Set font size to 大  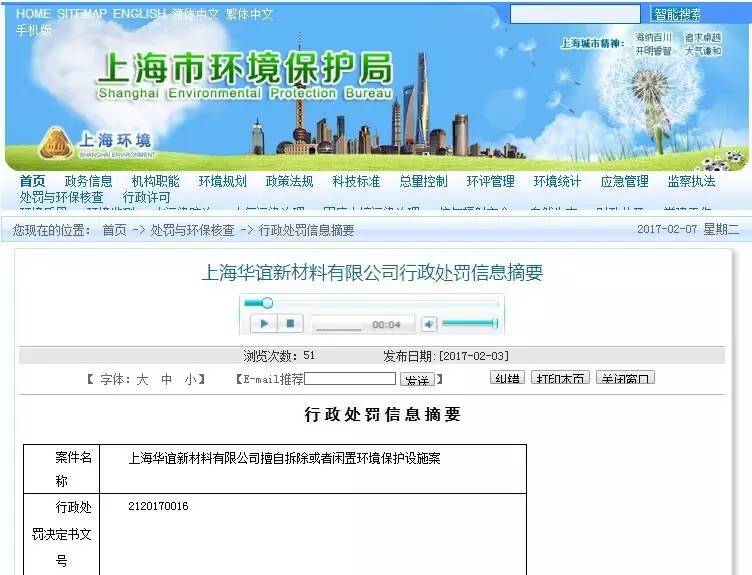tap(142, 379)
